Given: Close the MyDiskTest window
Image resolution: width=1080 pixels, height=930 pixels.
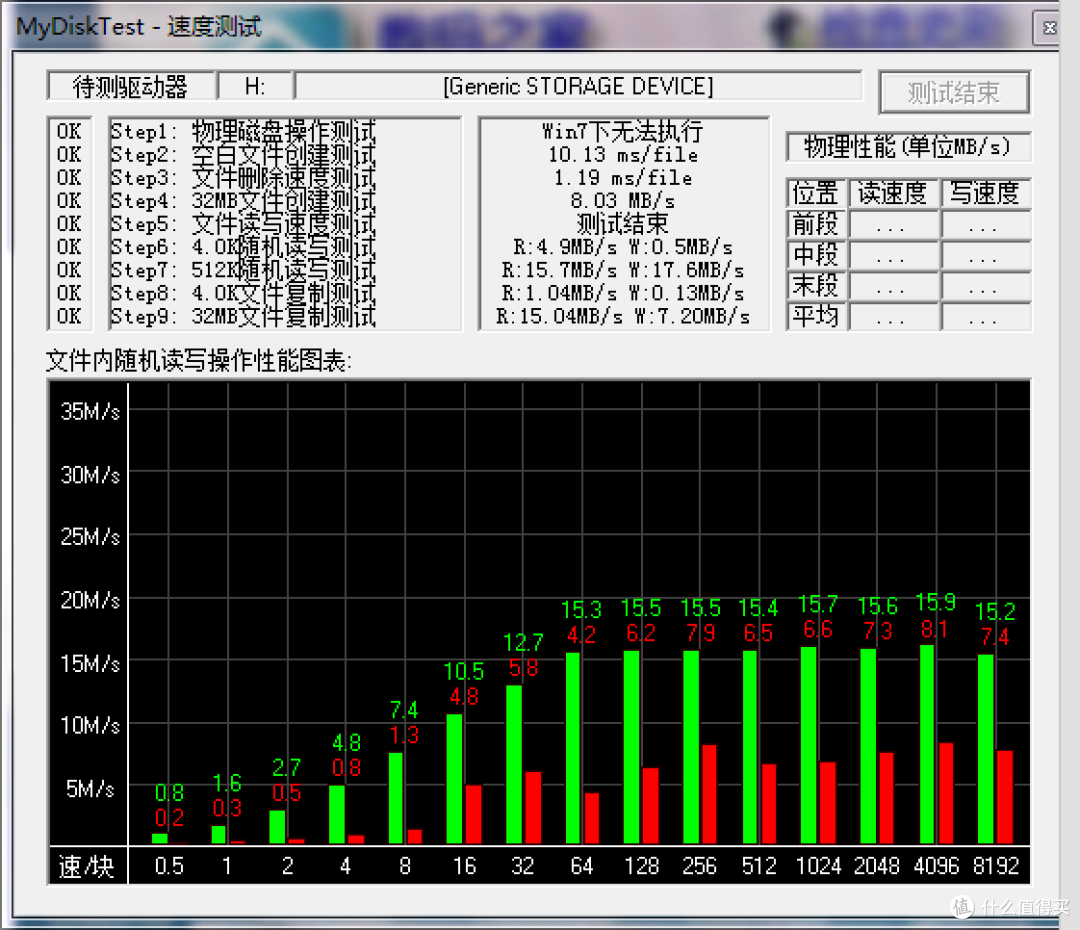Looking at the screenshot, I should [x=1048, y=28].
